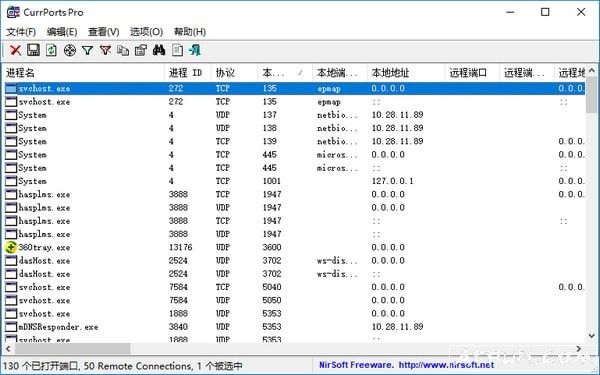Open properties with the toolbar properties icon
This screenshot has width=600, height=375.
pyautogui.click(x=141, y=50)
